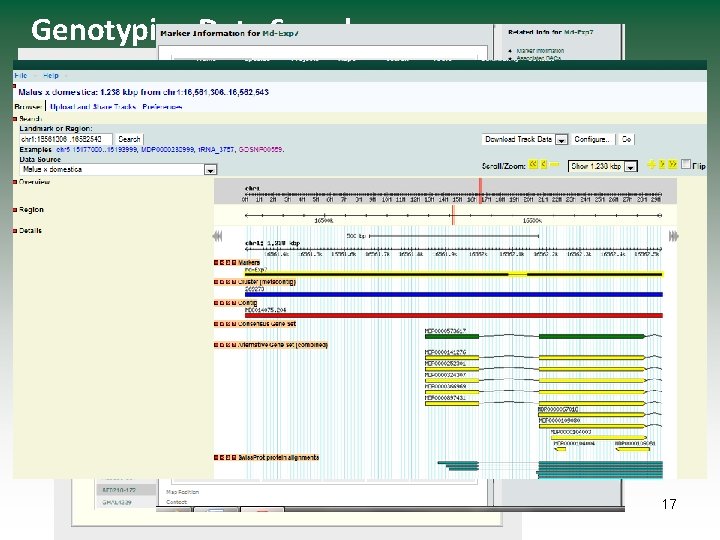Image resolution: width=720 pixels, height=540 pixels.
Task: Collapse the Contig track
Action: pos(216,303)
